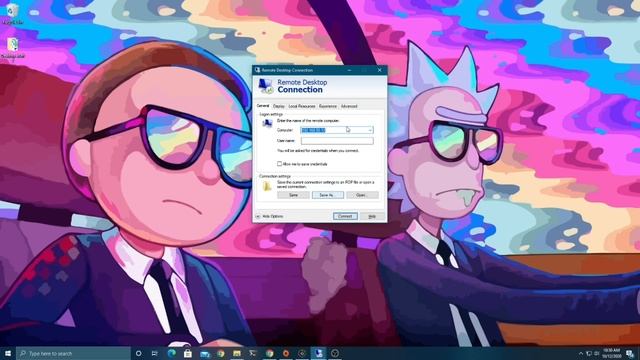Close the Remote Desktop Connection window
This screenshot has height=360, width=640.
pos(380,70)
